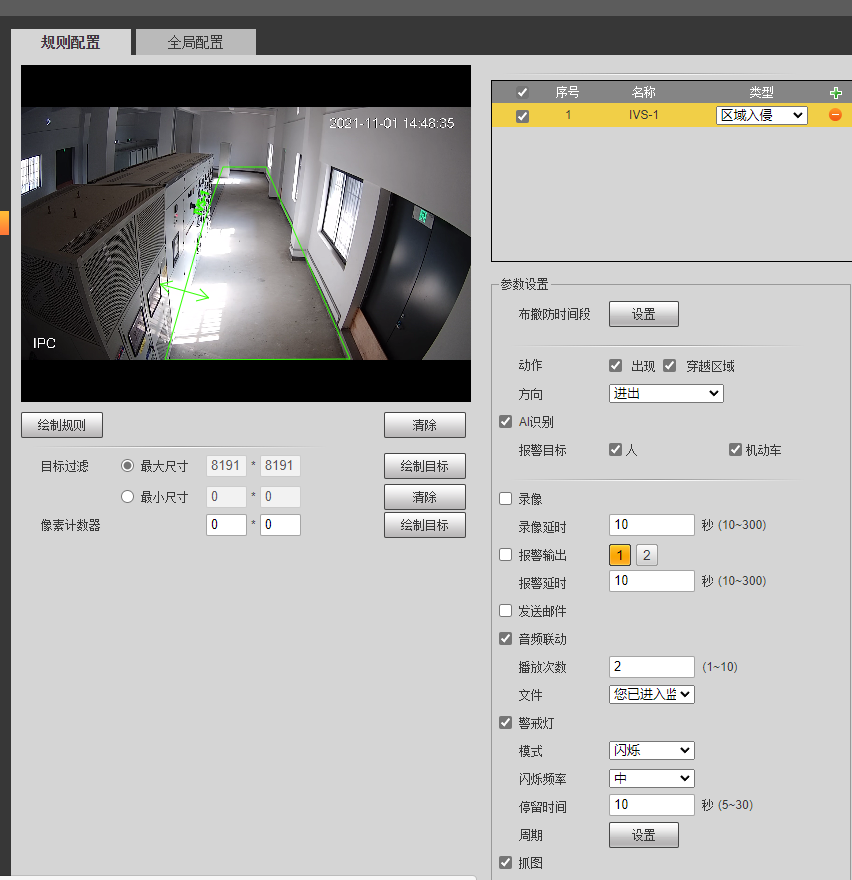Select alarm output channel 1
This screenshot has width=852, height=880.
tap(620, 555)
